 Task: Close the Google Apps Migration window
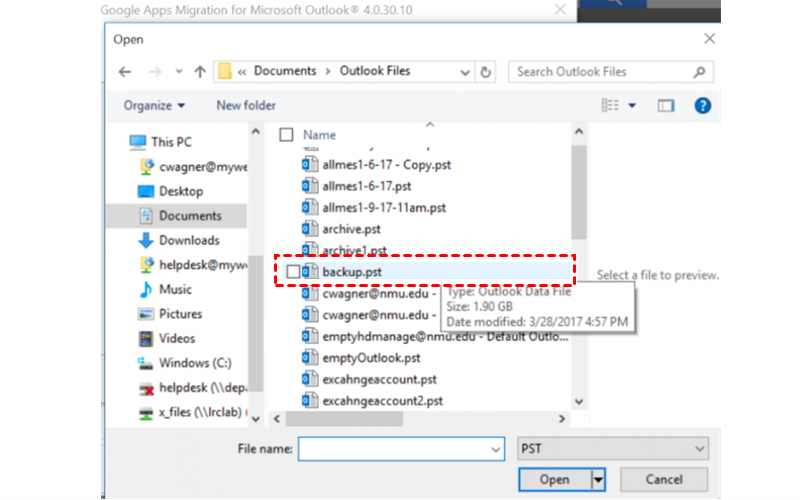point(560,9)
